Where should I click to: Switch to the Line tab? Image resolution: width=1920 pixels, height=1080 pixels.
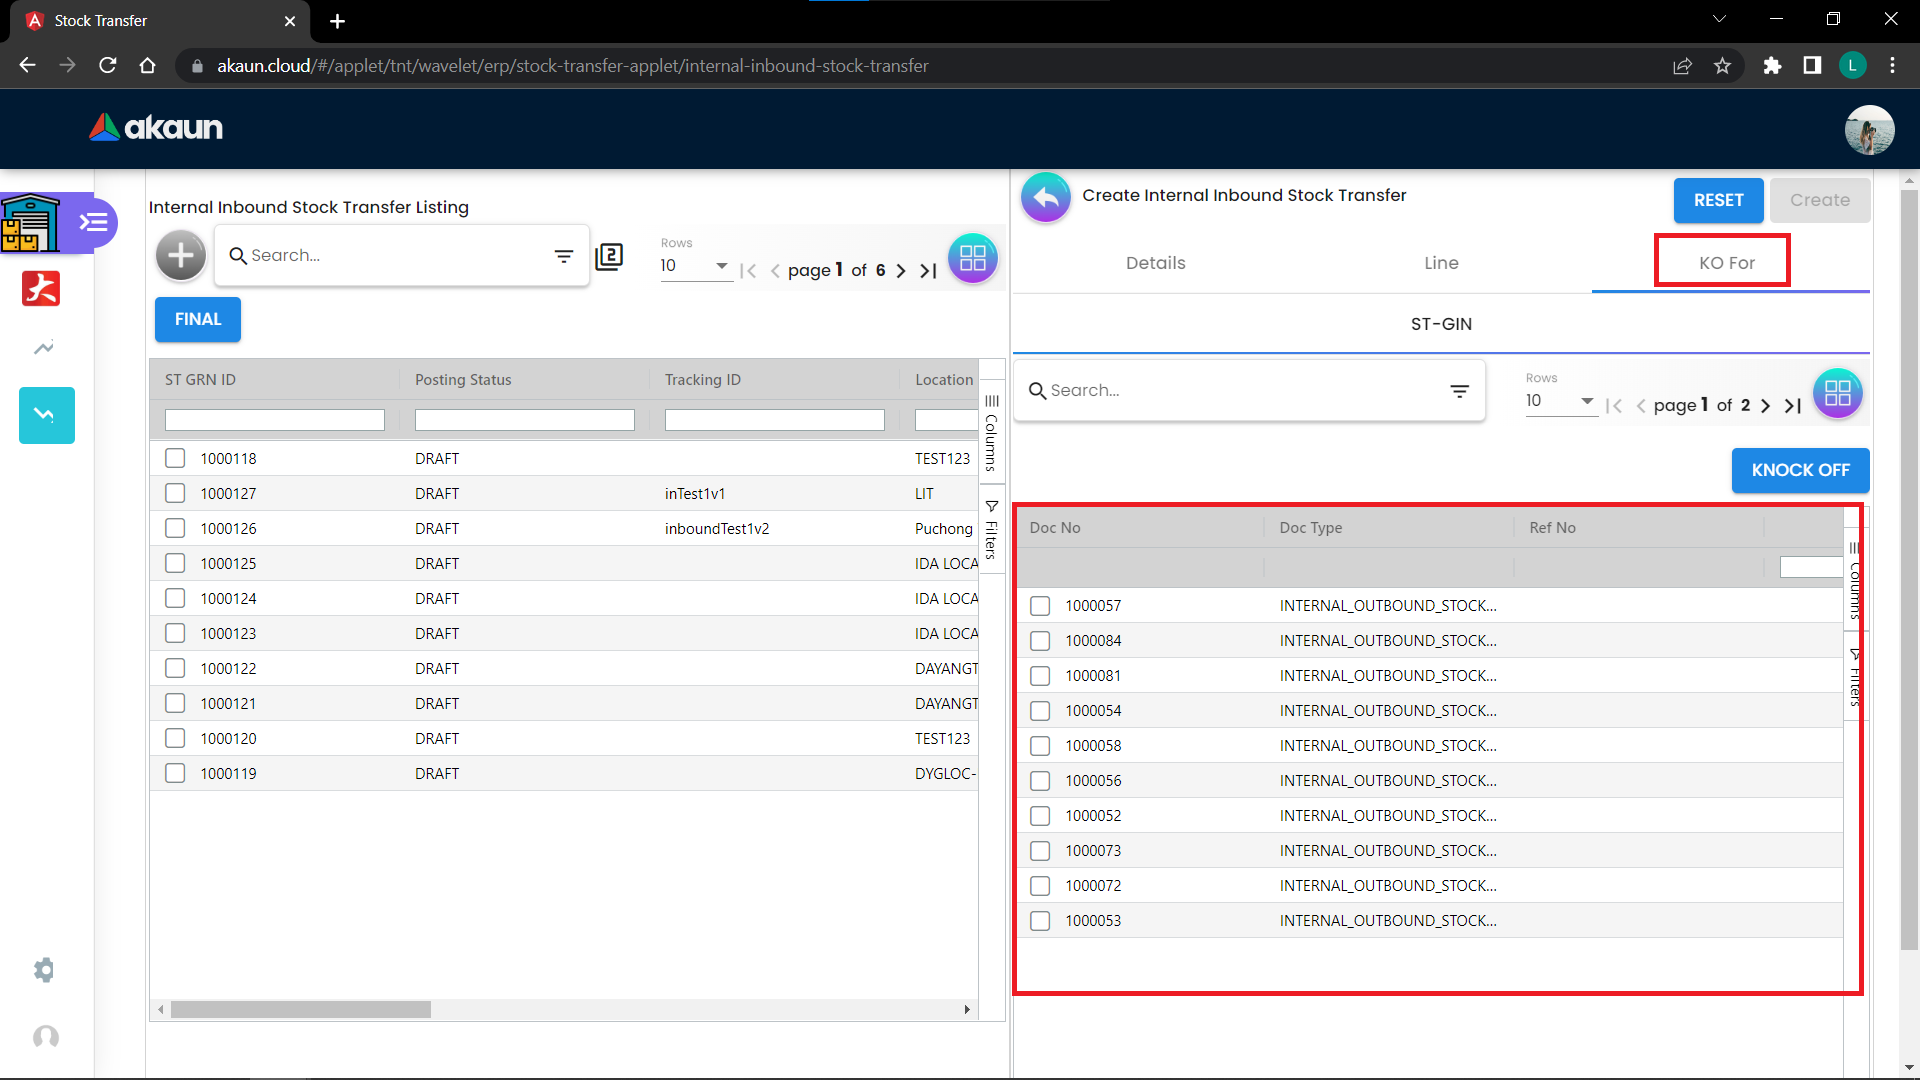click(1441, 263)
